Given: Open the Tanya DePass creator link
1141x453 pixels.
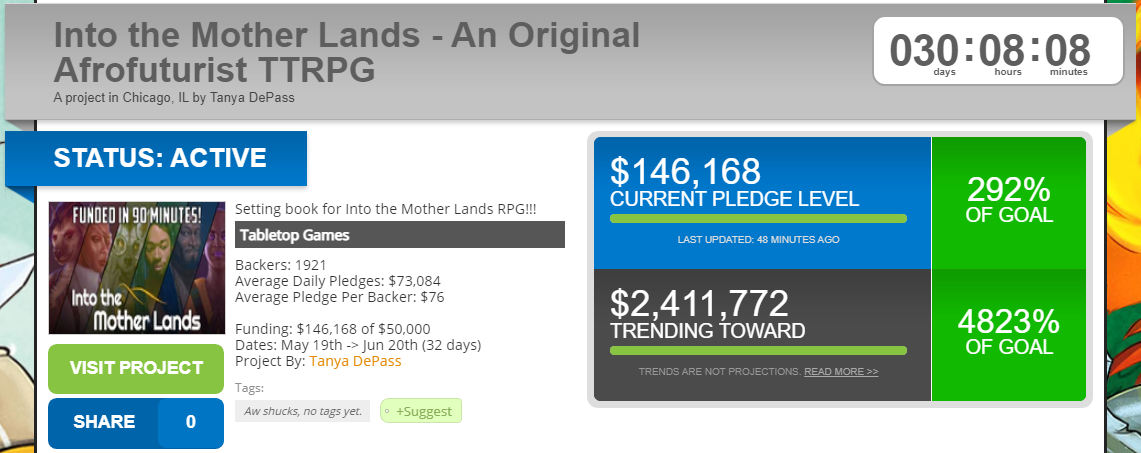Looking at the screenshot, I should [355, 360].
